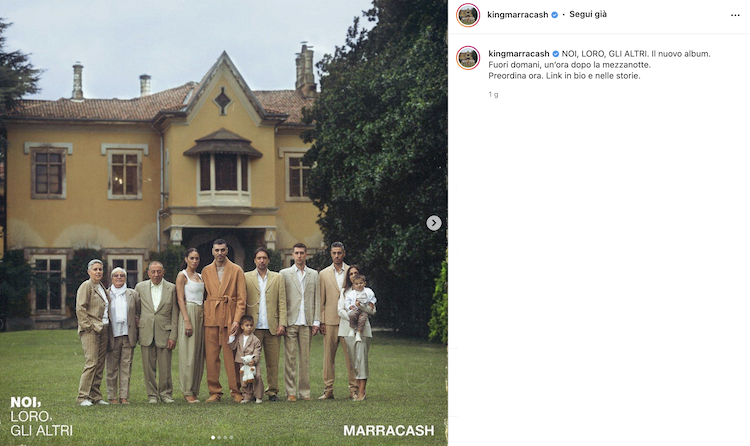Screen dimensions: 750x446
Task: Click the header kingmarracash profile picture
Action: [x=468, y=15]
